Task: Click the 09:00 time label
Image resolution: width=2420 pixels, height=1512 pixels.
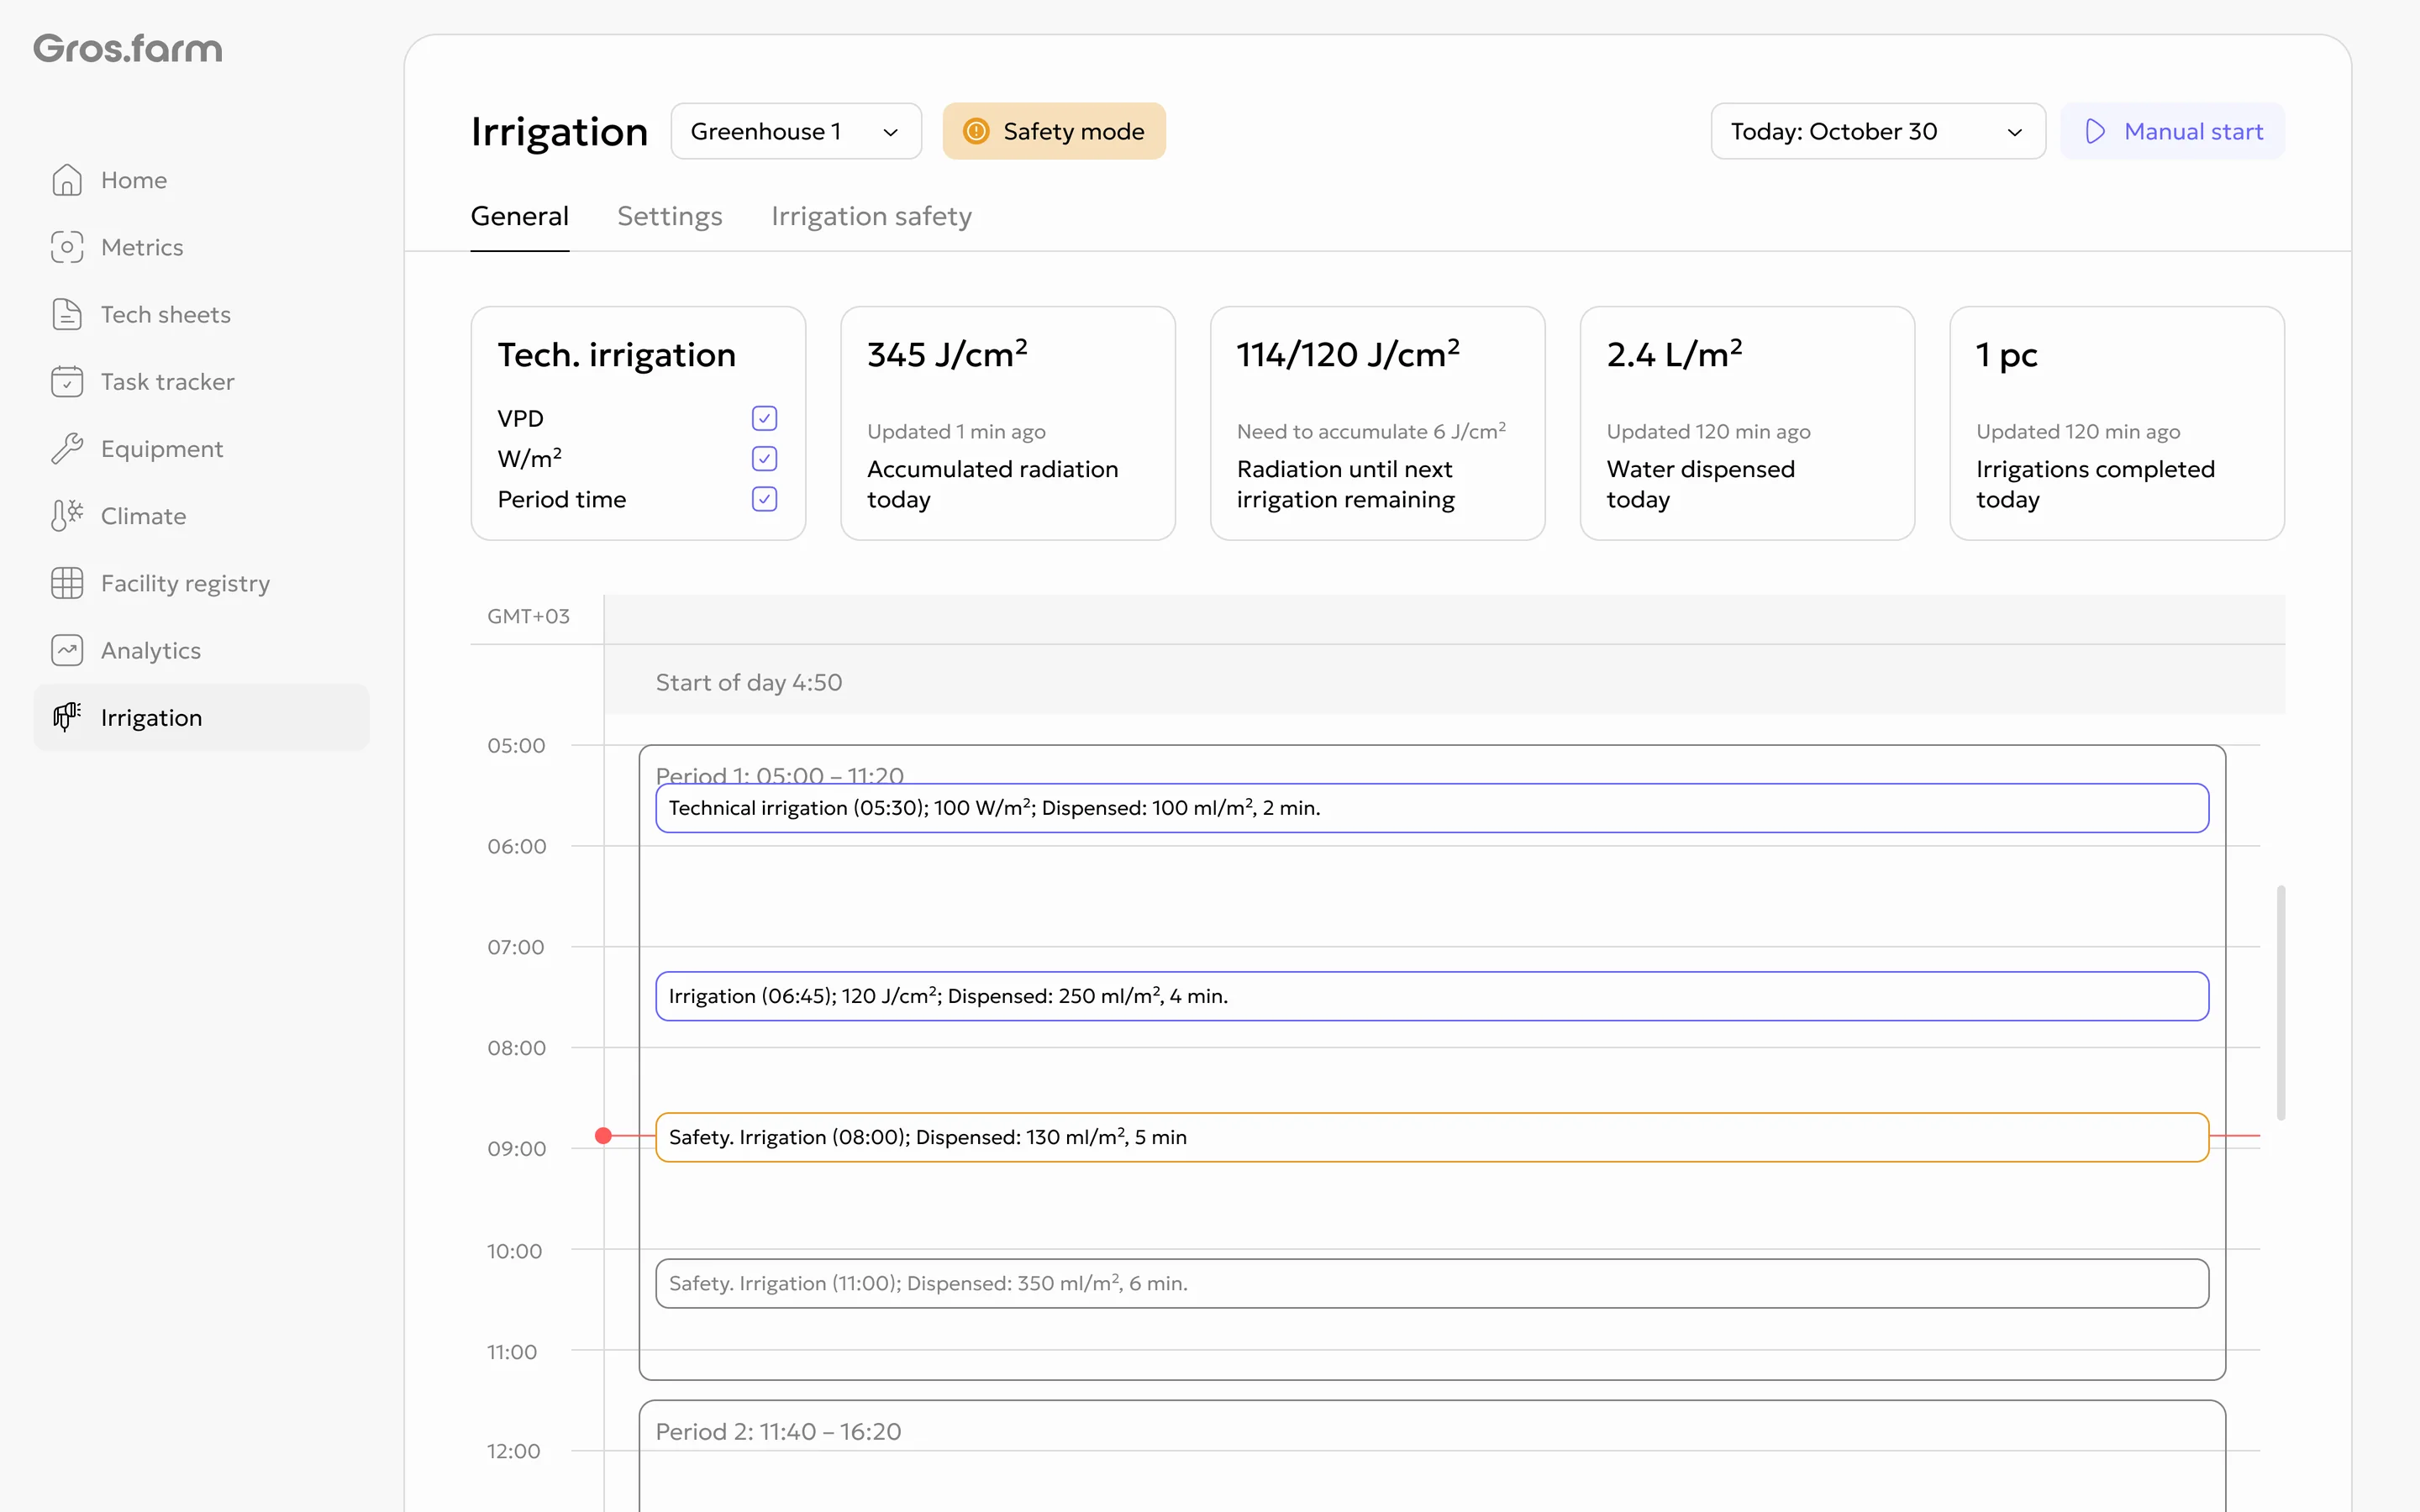Action: [x=516, y=1149]
